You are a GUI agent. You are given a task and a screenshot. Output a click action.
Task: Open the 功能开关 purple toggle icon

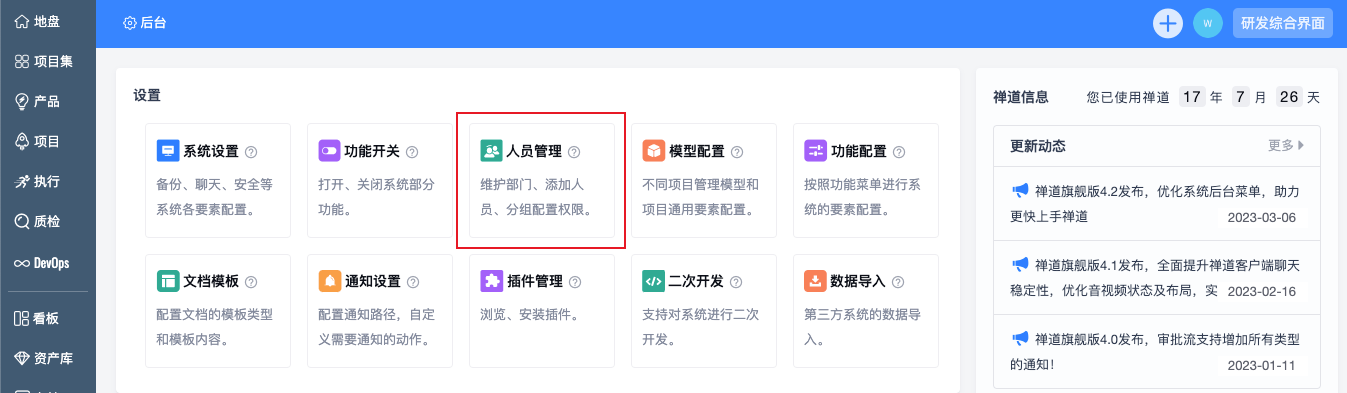click(330, 152)
